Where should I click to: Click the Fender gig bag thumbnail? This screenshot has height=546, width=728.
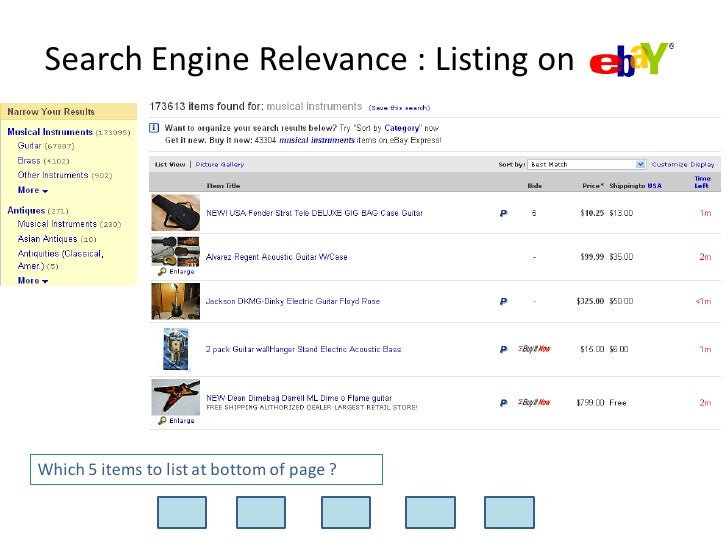(176, 213)
